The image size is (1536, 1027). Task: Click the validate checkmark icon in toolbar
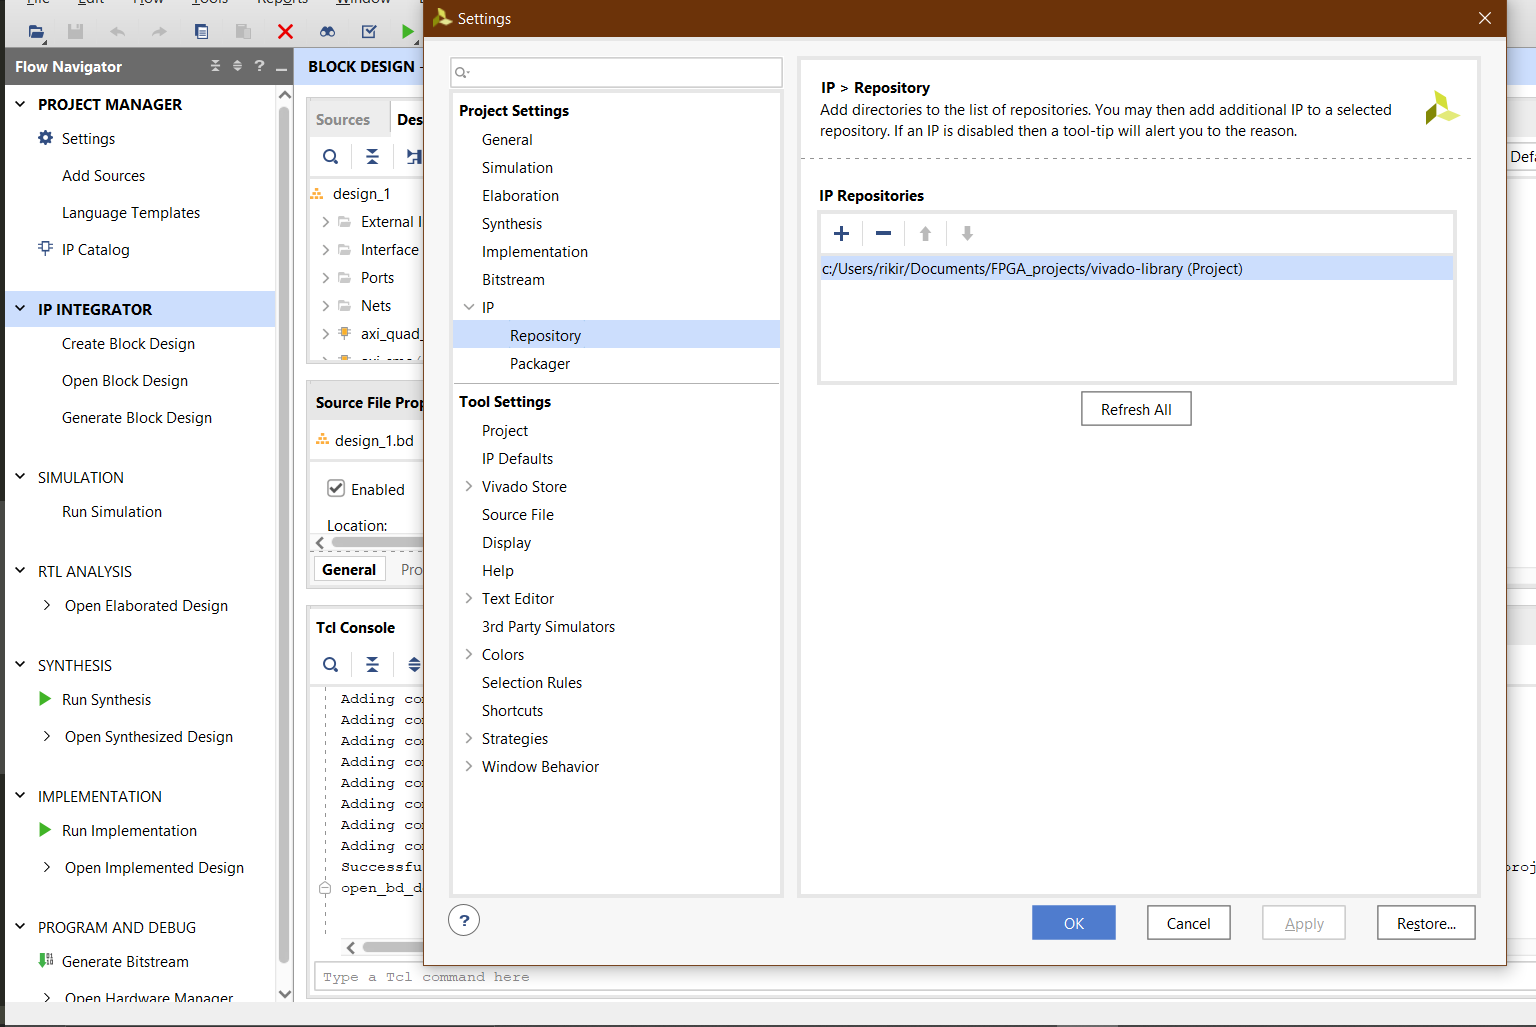[369, 31]
